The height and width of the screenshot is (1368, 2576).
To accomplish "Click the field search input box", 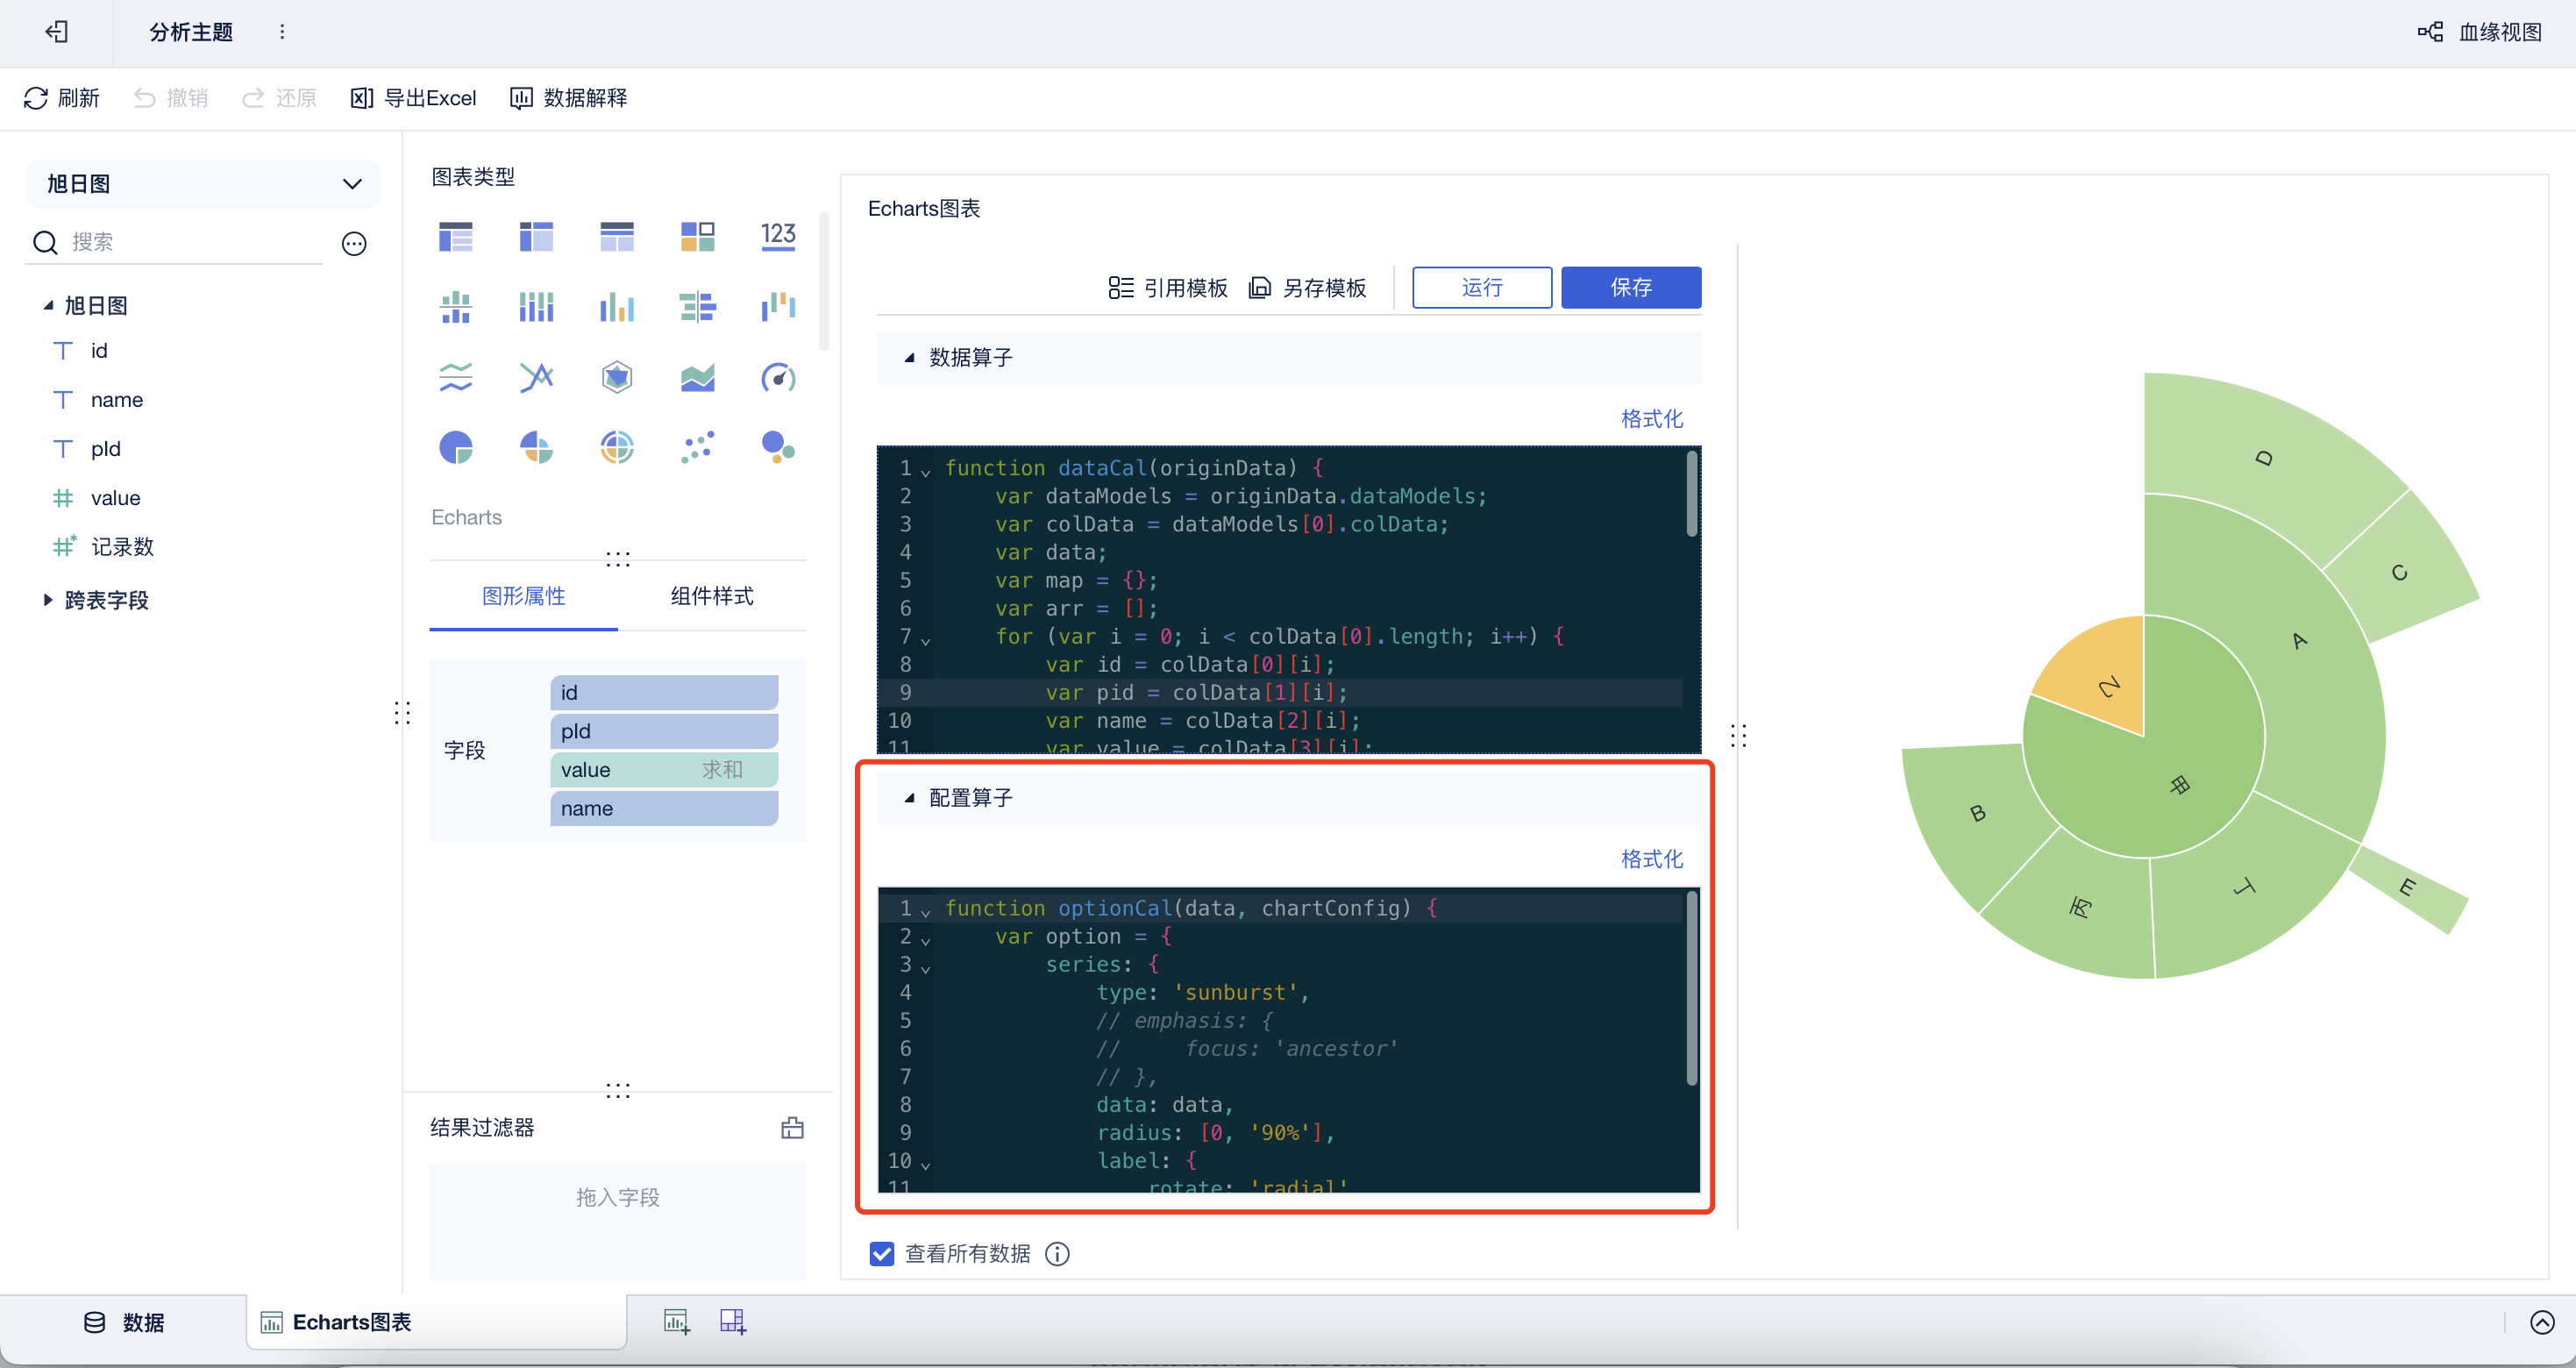I will (190, 242).
